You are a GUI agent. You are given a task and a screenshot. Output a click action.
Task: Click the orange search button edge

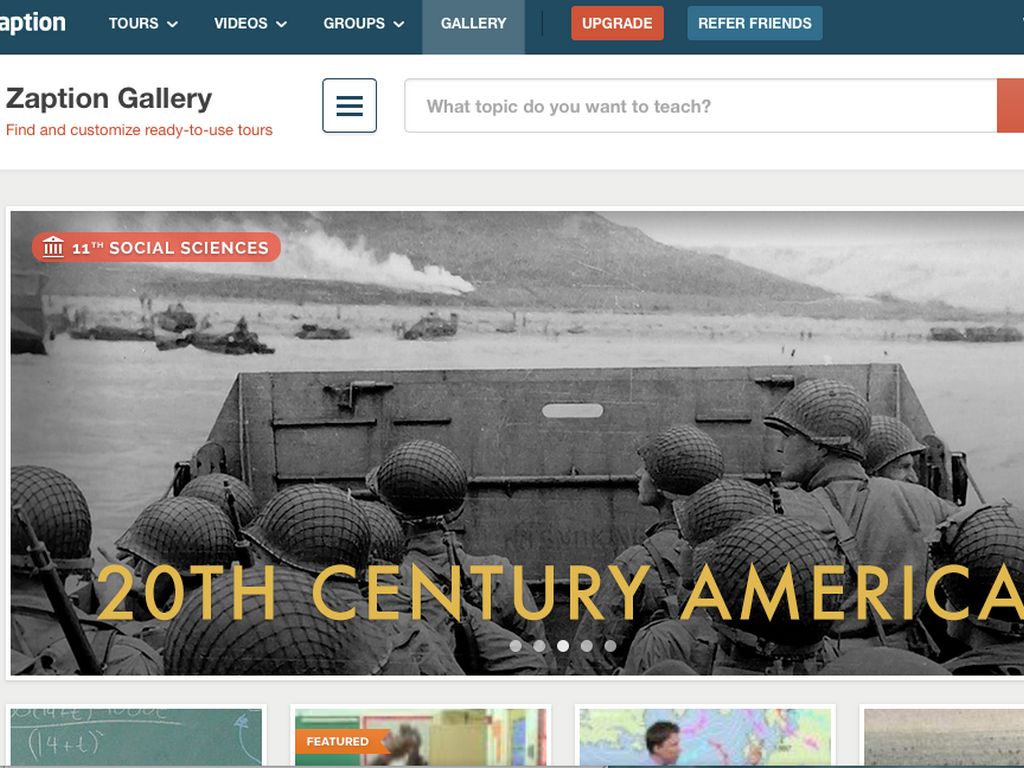(1010, 106)
